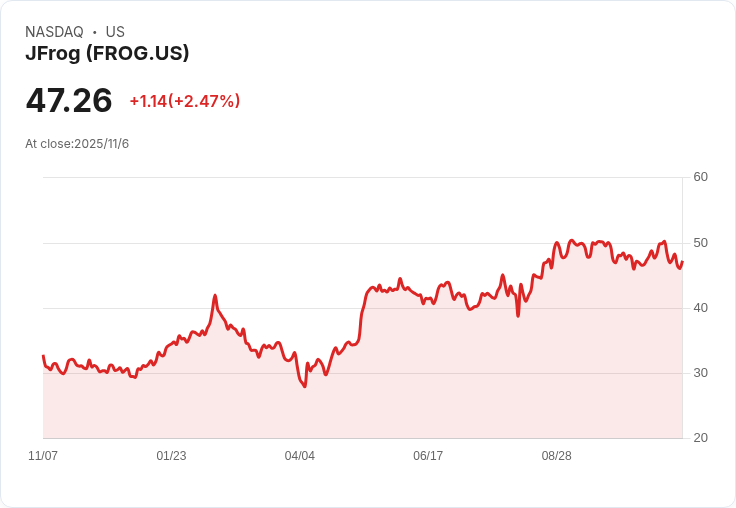Screen dimensions: 736x508
Task: Click the NASDAQ exchange label
Action: click(54, 32)
